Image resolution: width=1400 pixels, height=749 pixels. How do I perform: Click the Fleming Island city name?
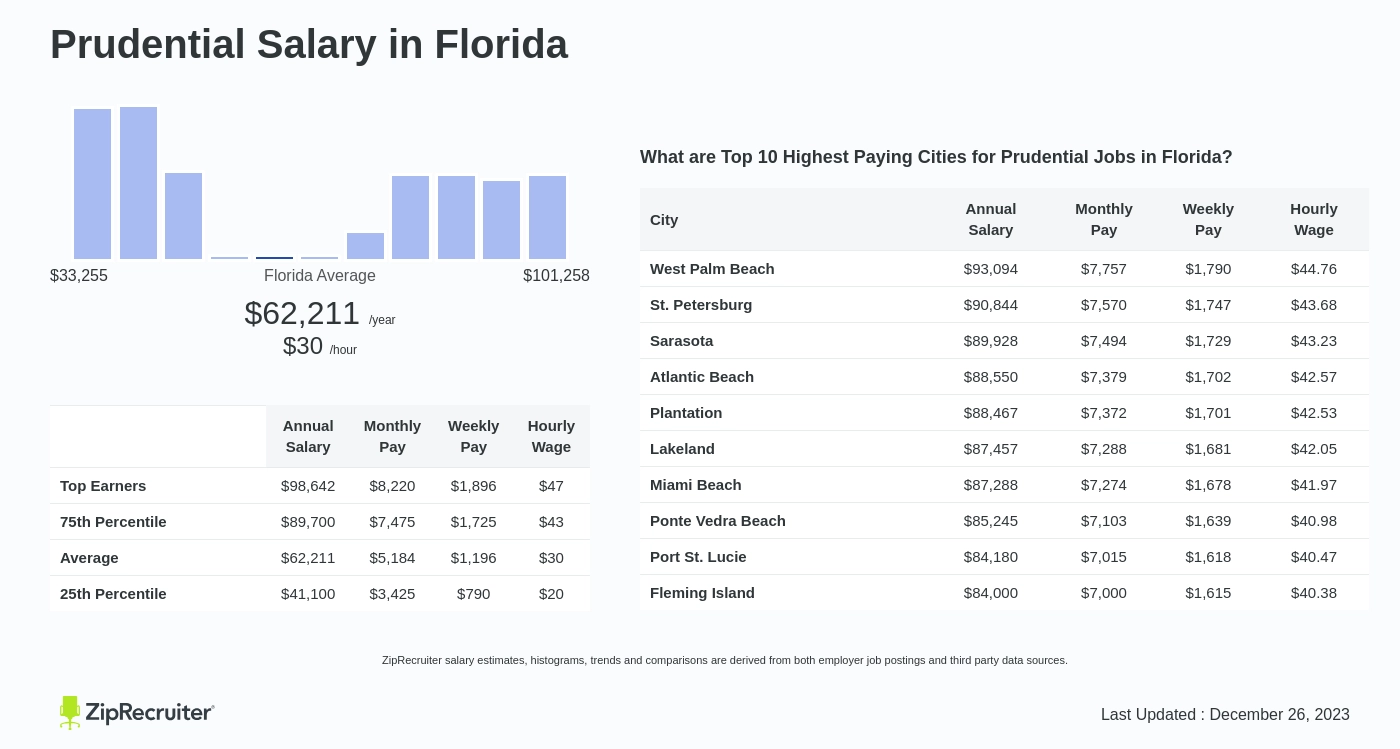(702, 593)
